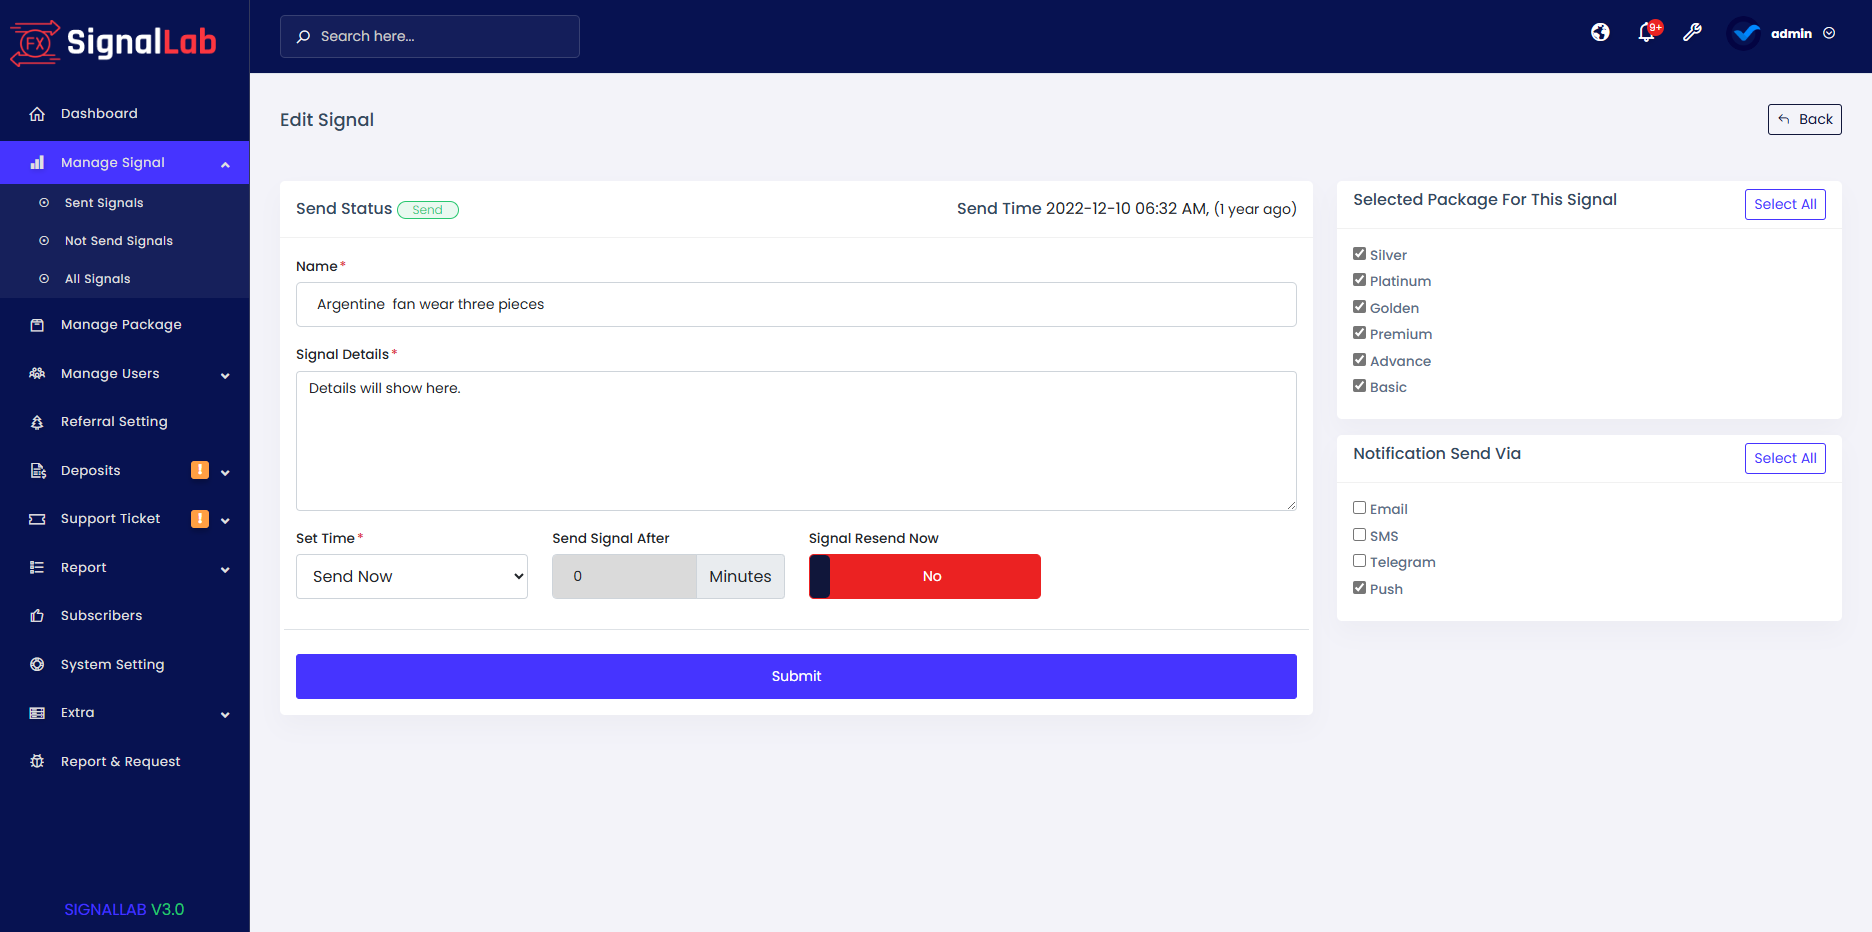This screenshot has height=932, width=1872.
Task: Open the Sent Signals menu item
Action: 103,202
